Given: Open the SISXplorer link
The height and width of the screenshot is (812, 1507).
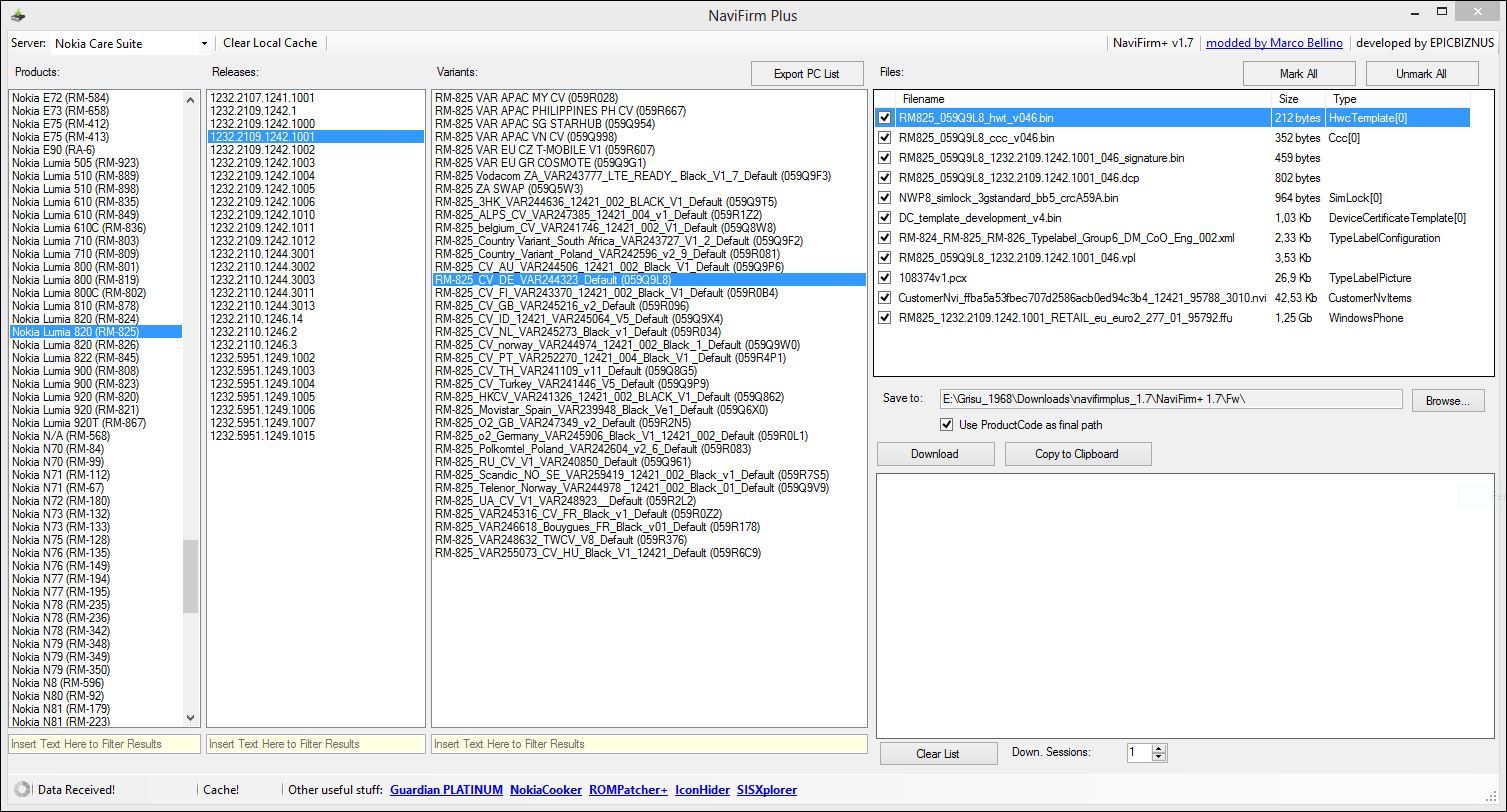Looking at the screenshot, I should click(767, 790).
